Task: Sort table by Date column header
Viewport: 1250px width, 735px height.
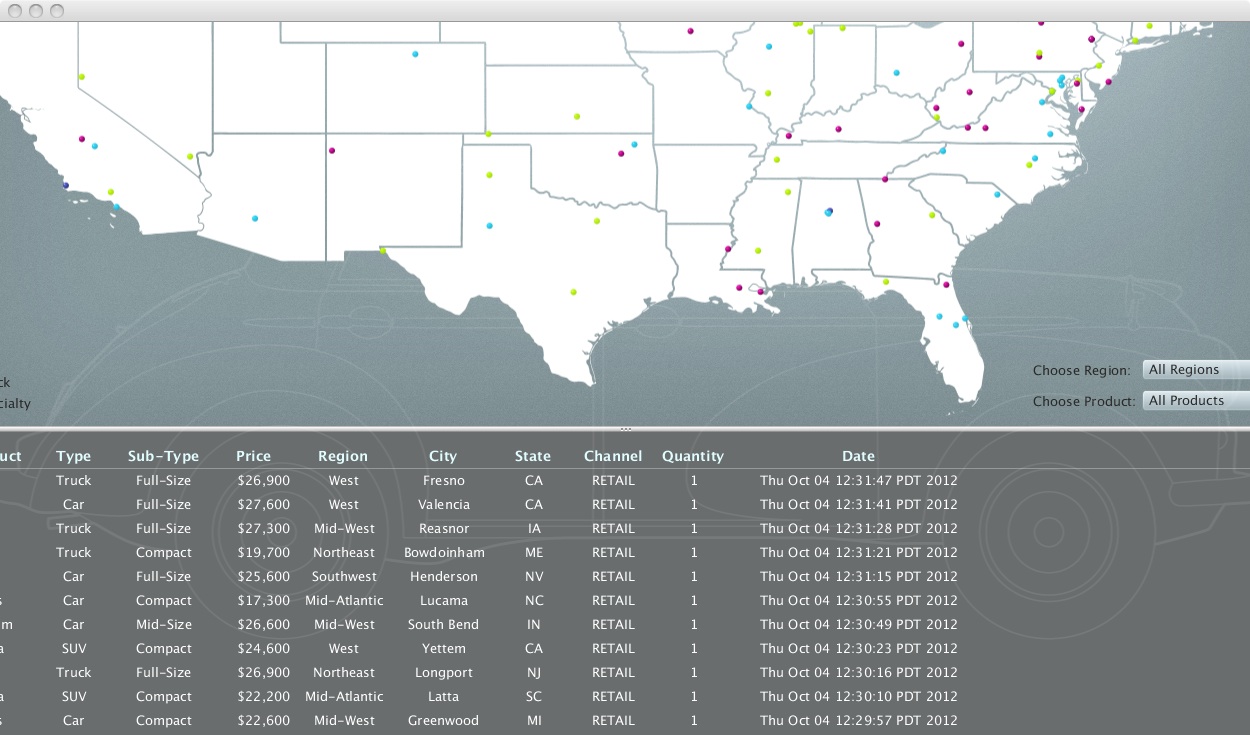Action: pos(858,456)
